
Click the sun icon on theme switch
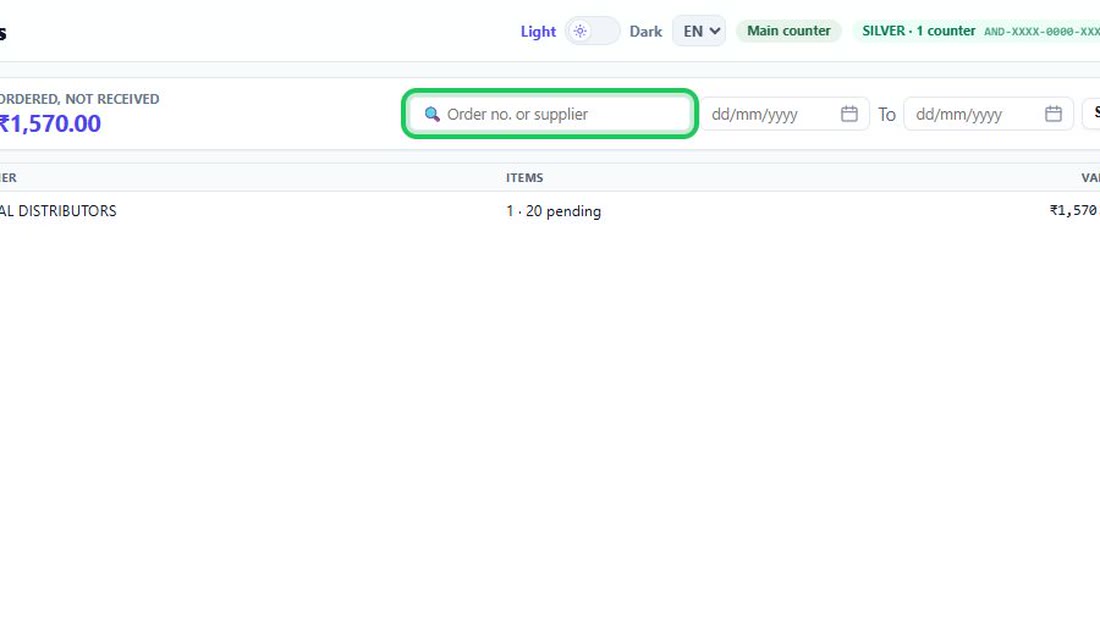pos(579,31)
